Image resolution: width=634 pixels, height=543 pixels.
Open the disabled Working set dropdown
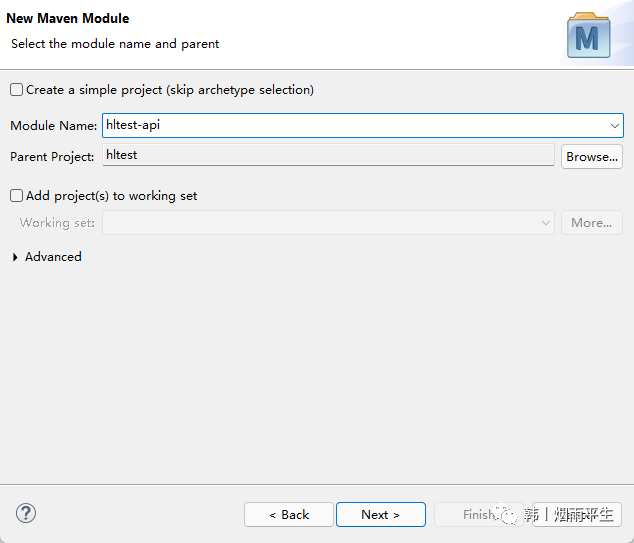pos(328,222)
